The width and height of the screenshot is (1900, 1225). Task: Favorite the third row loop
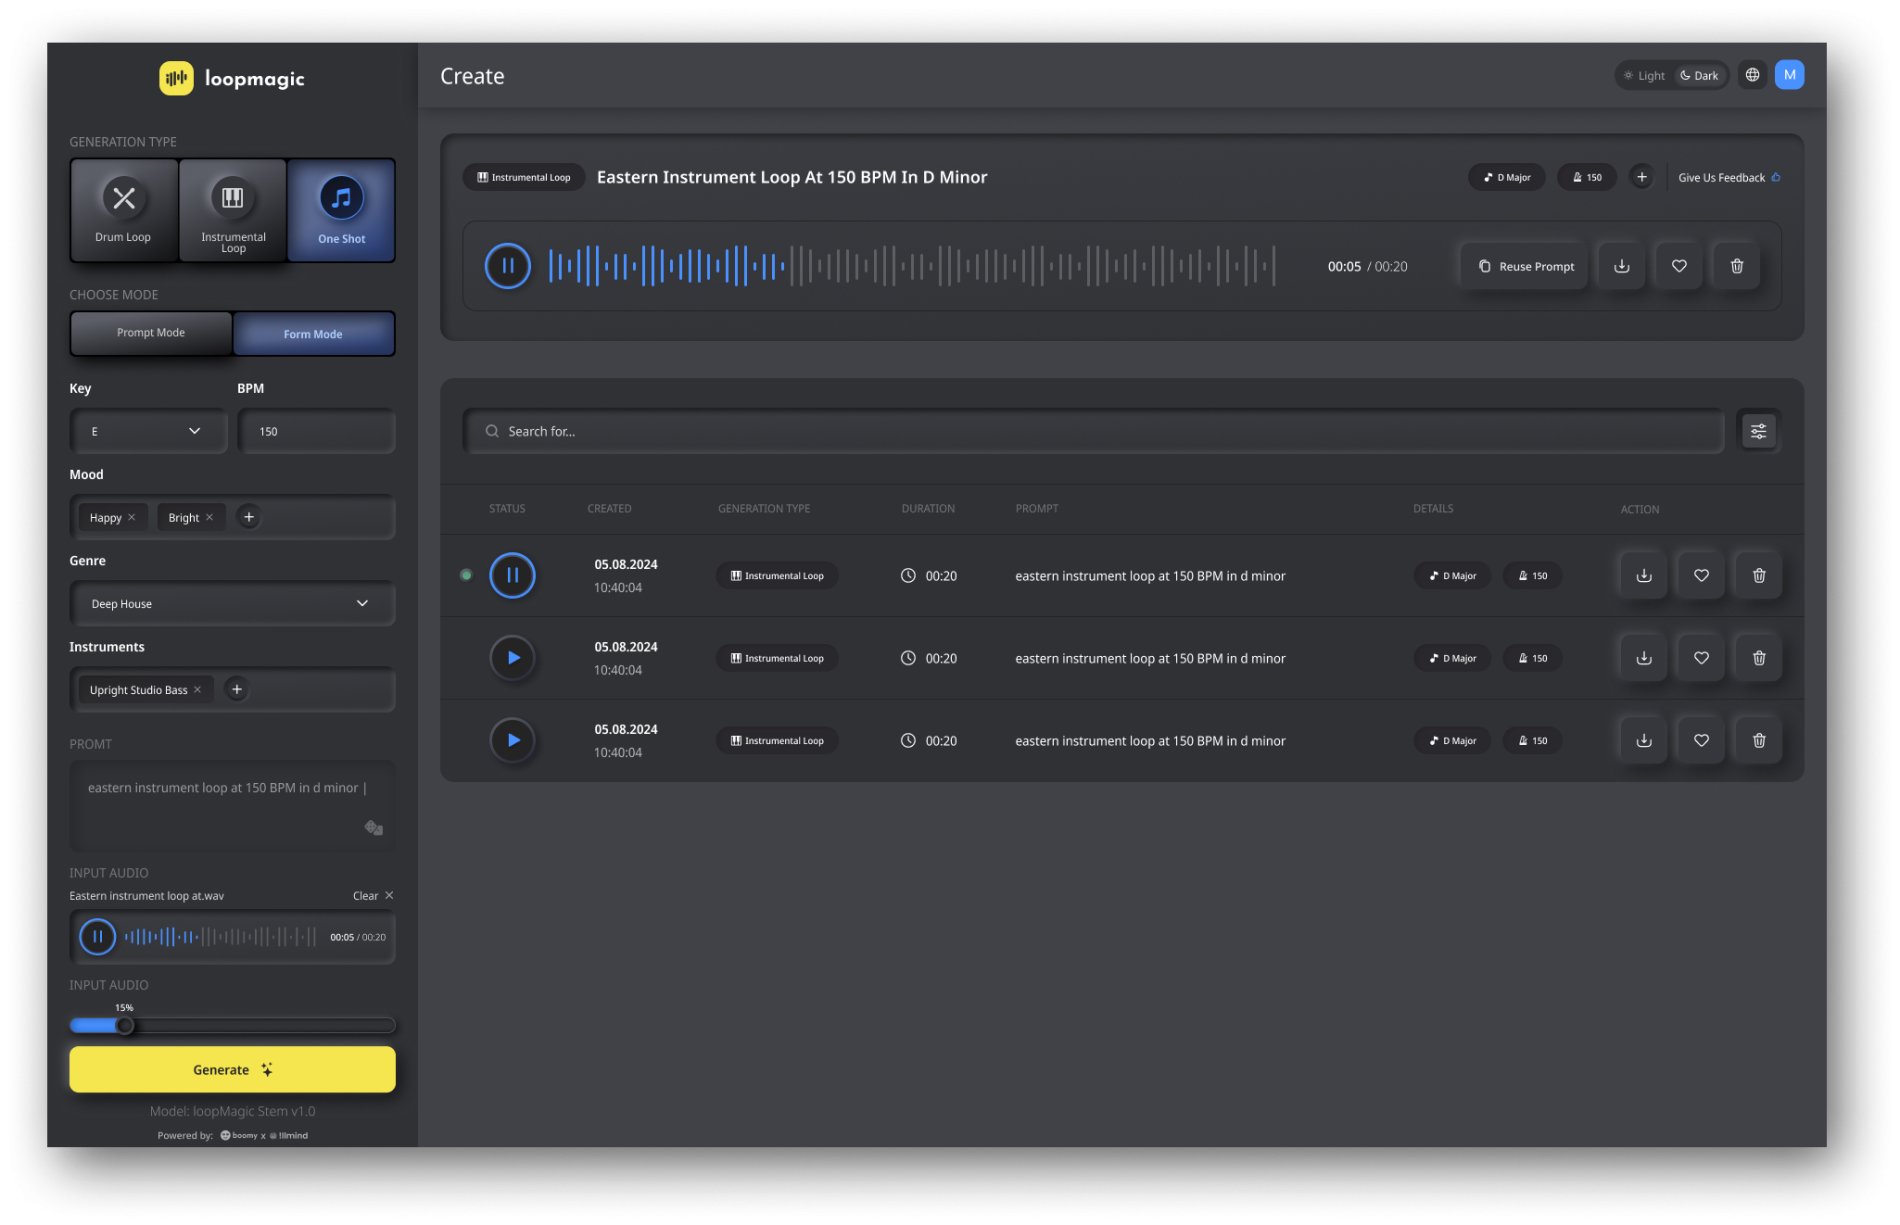coord(1701,740)
